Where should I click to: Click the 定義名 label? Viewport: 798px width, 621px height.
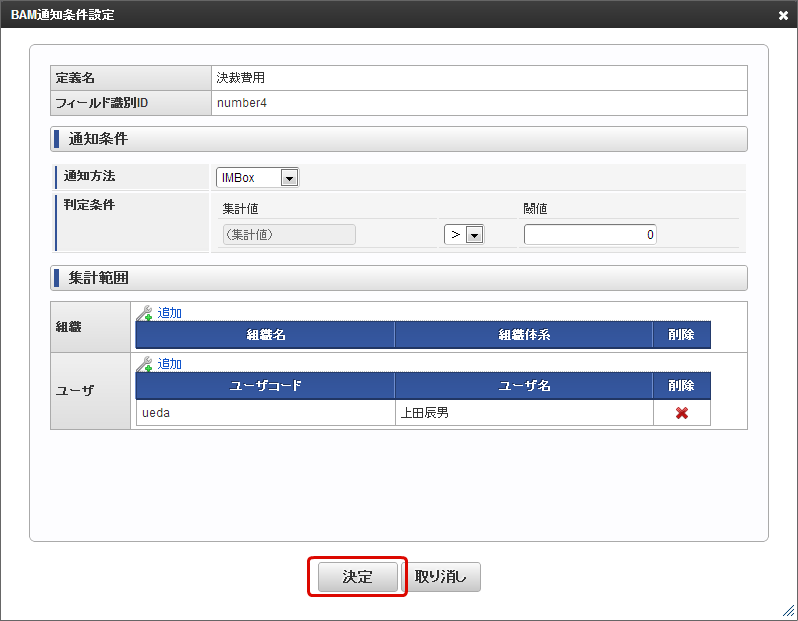(75, 78)
